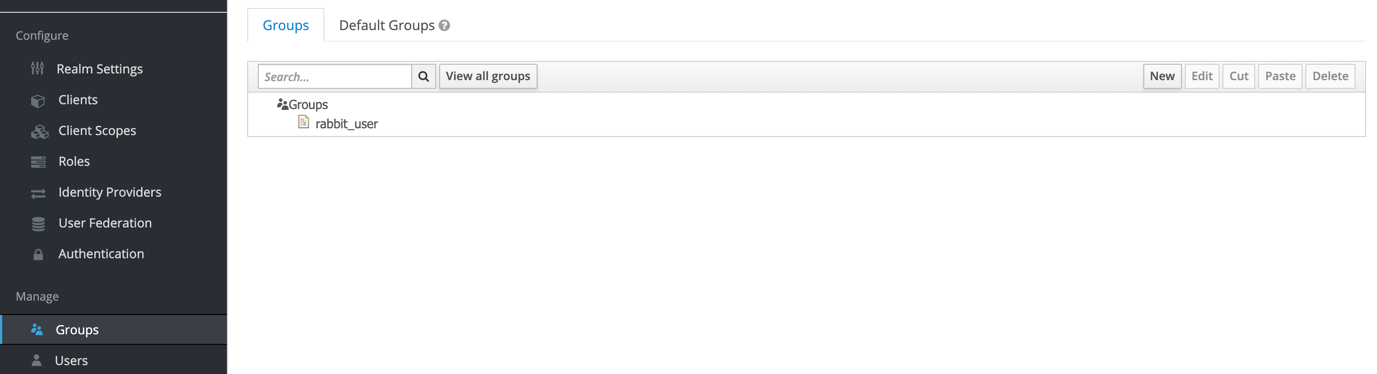The image size is (1377, 374).
Task: Click the Identity Providers arrows icon
Action: [x=38, y=193]
